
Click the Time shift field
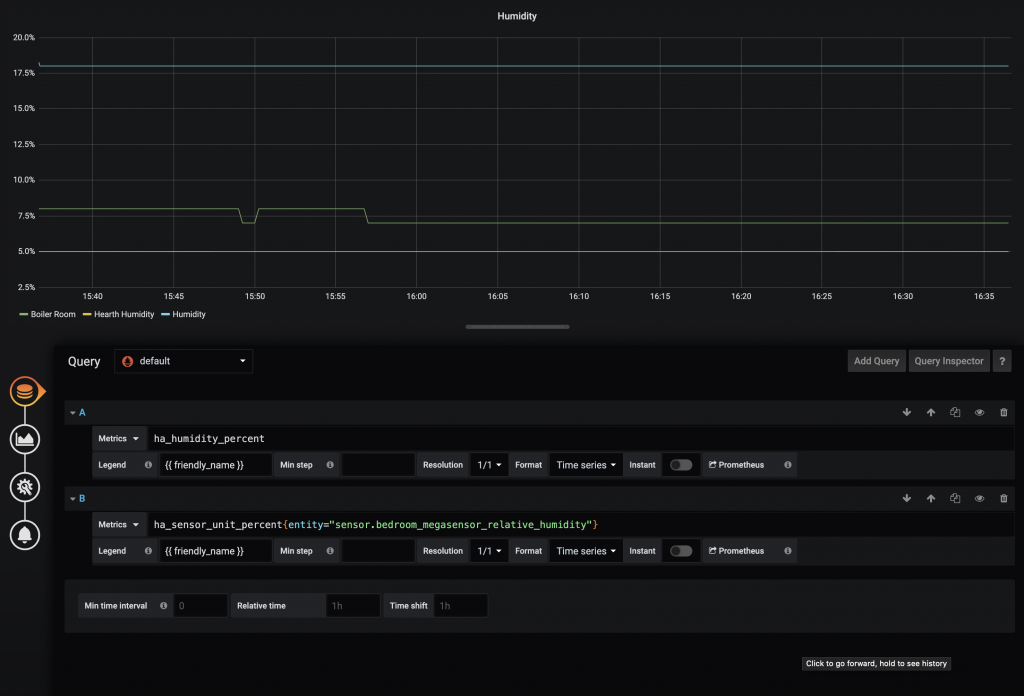[x=460, y=606]
